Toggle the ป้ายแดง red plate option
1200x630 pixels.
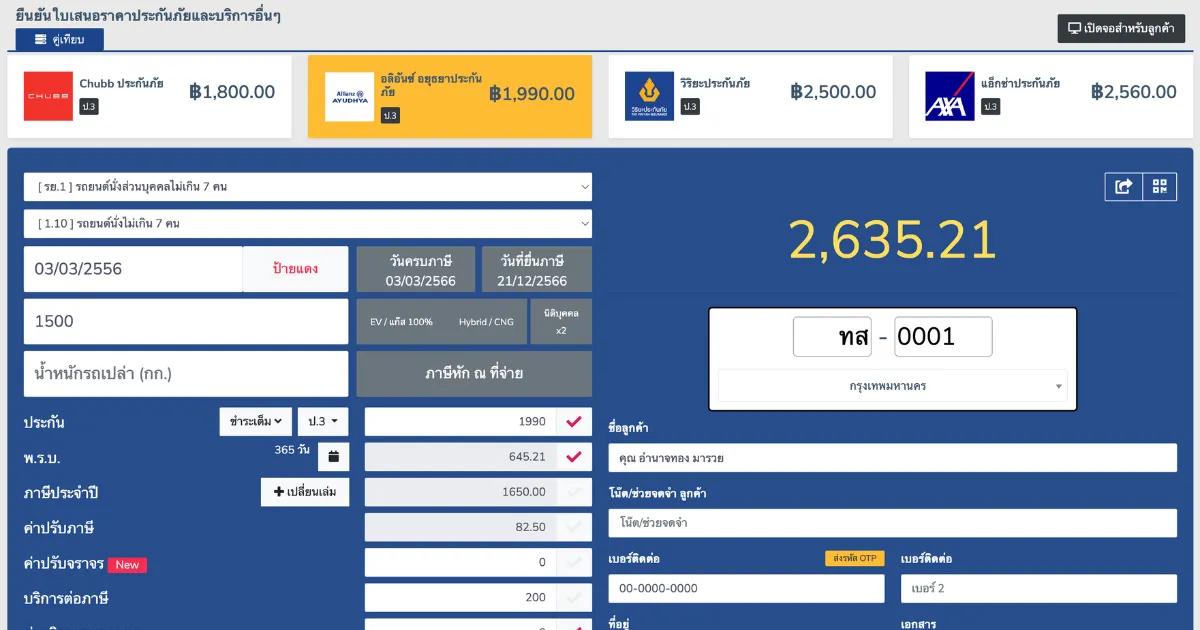coord(295,269)
